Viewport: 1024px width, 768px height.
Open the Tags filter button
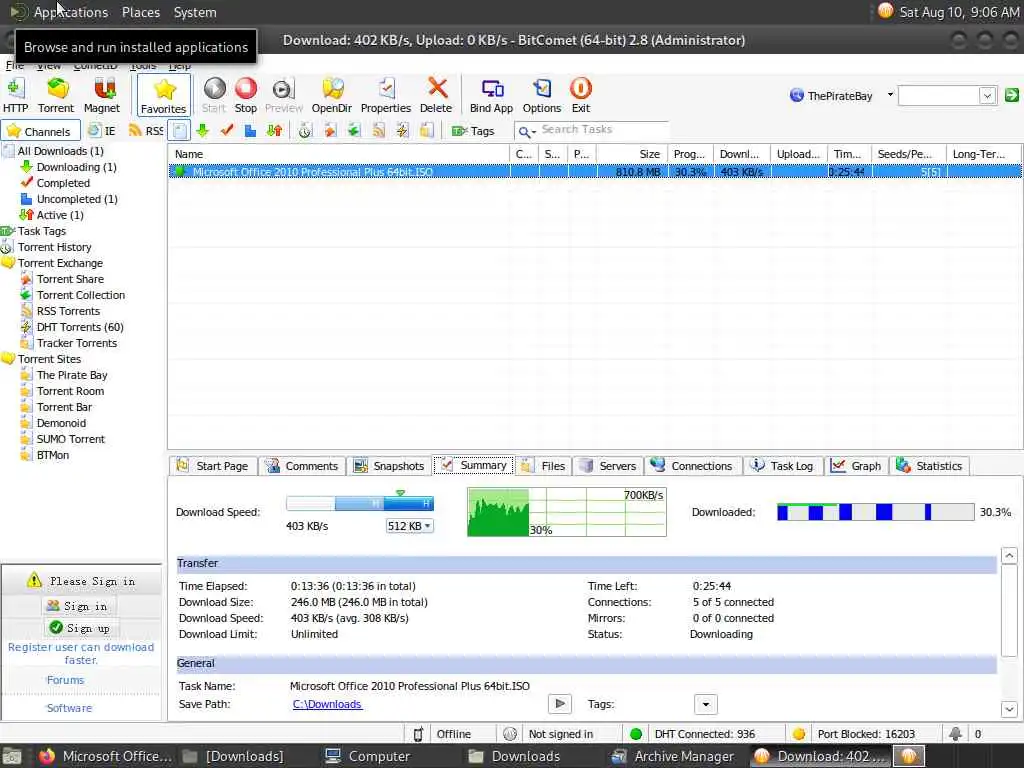[x=473, y=131]
